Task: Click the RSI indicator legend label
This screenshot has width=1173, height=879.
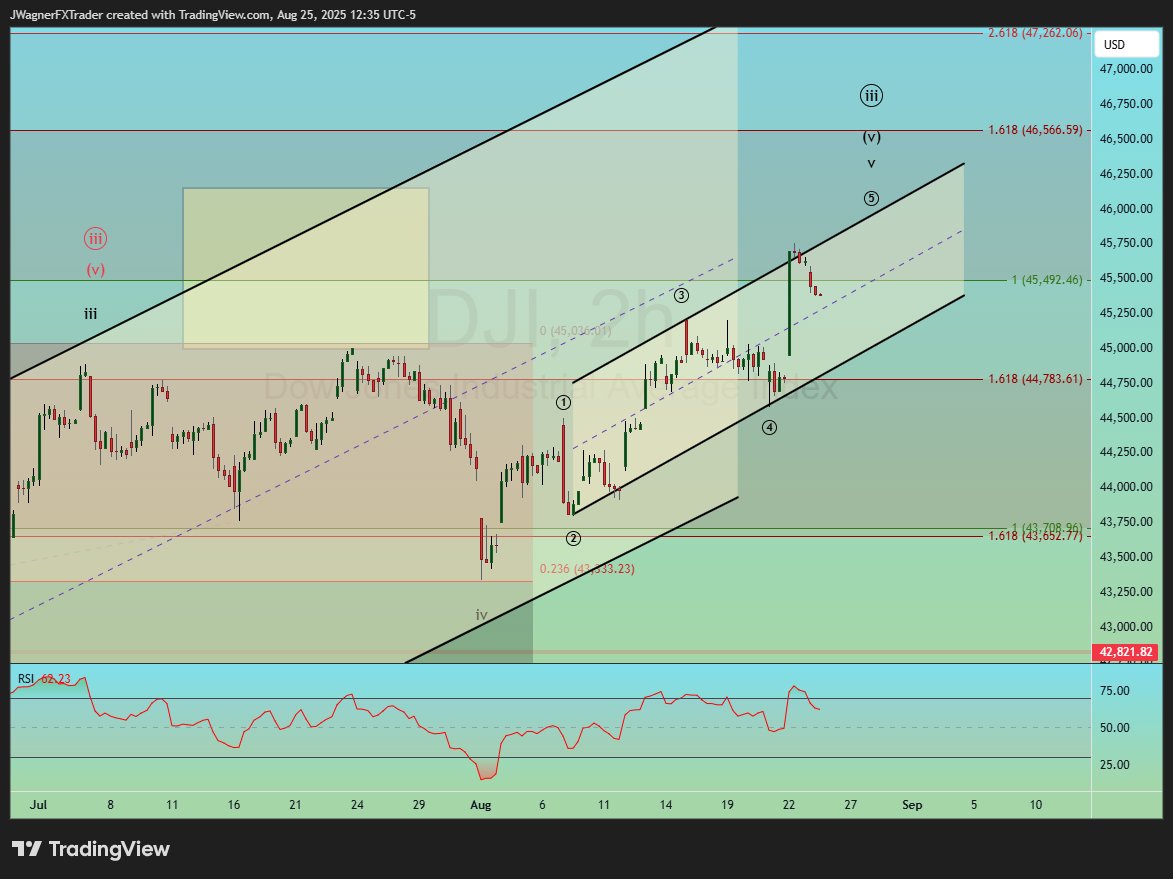Action: 26,679
